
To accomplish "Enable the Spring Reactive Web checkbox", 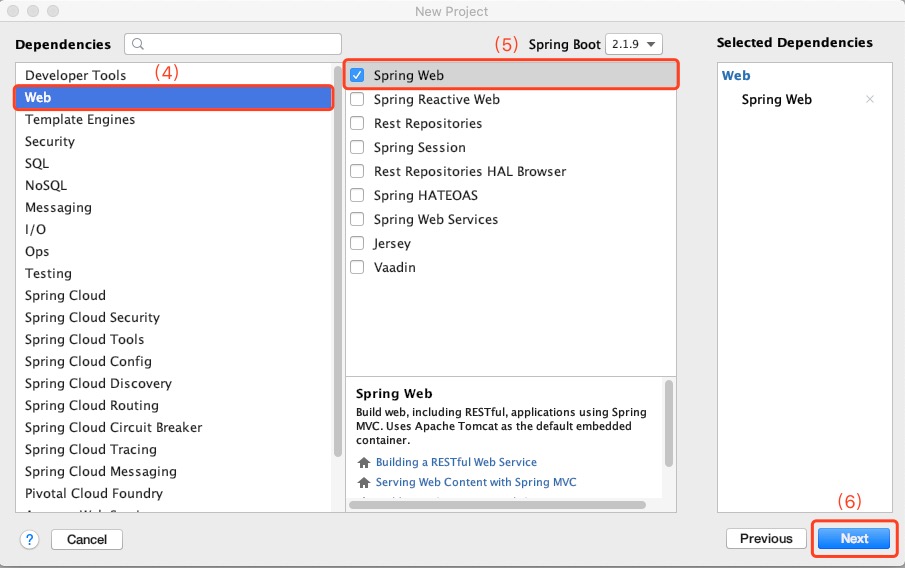I will click(x=357, y=99).
